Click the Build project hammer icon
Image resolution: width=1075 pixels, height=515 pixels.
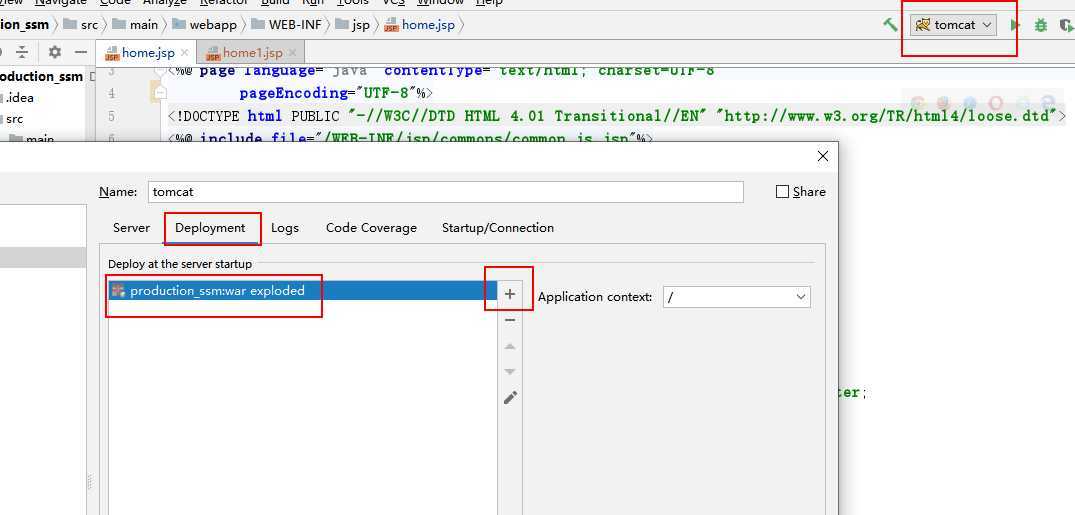click(890, 25)
